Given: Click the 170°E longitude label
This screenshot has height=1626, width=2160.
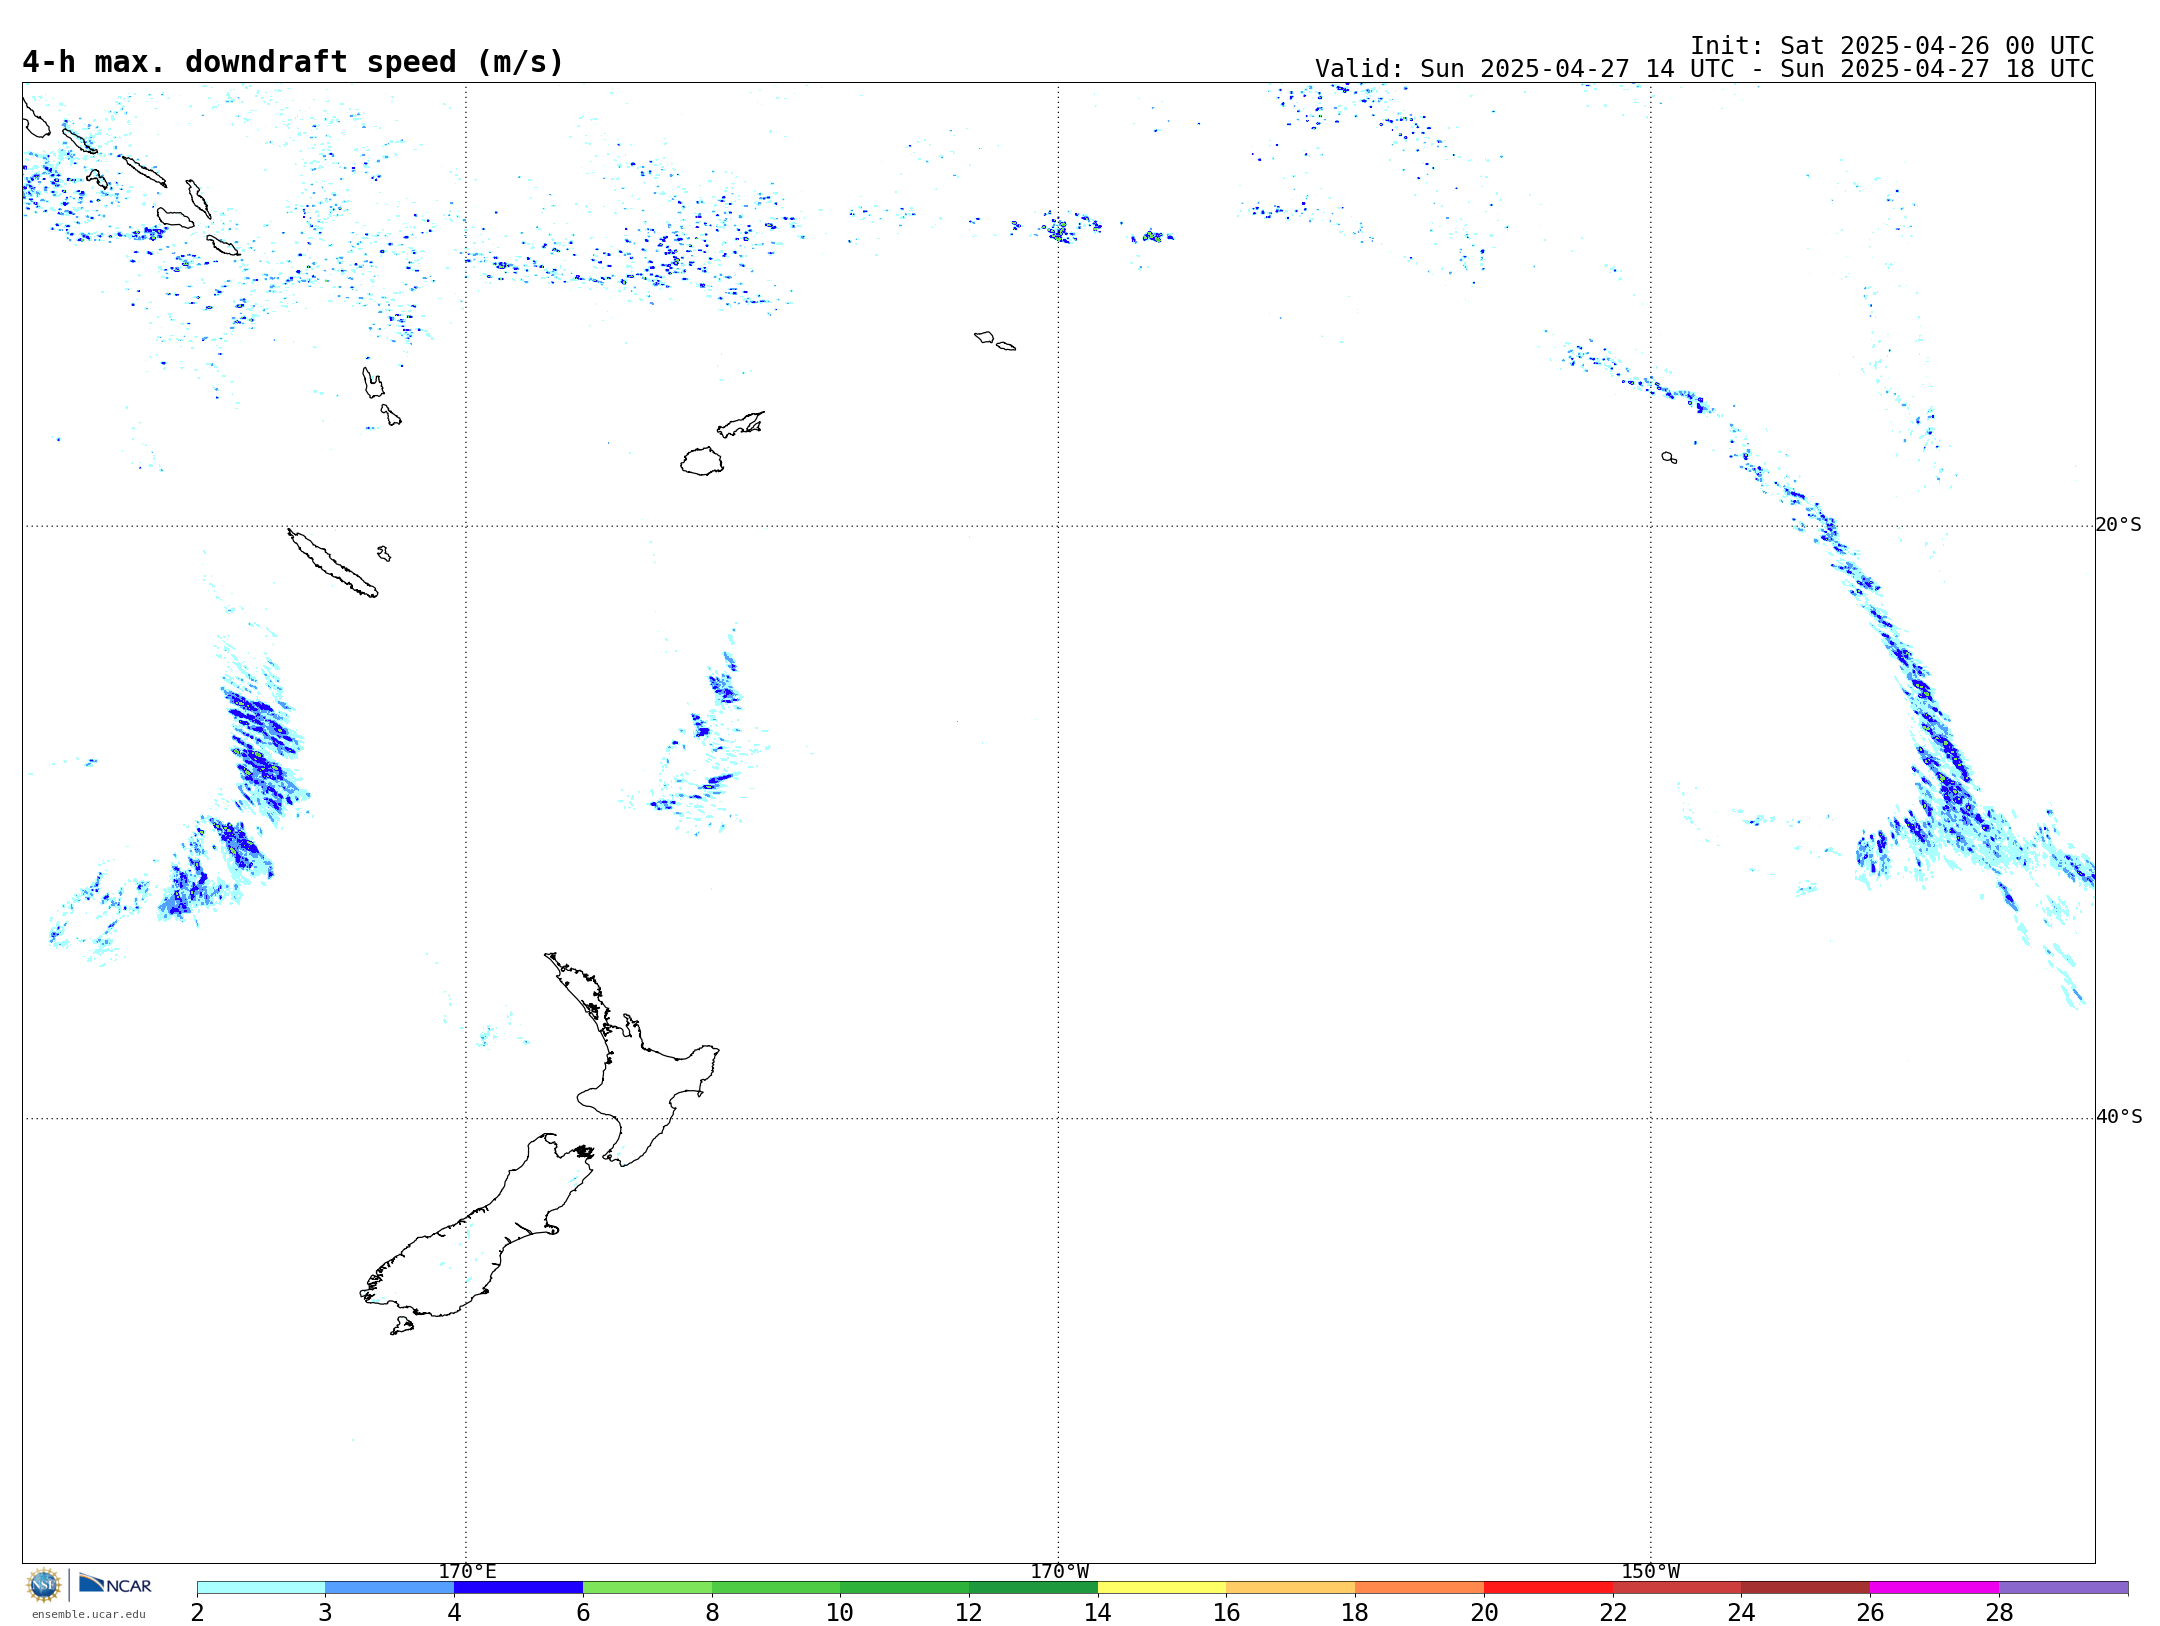Looking at the screenshot, I should click(467, 1572).
